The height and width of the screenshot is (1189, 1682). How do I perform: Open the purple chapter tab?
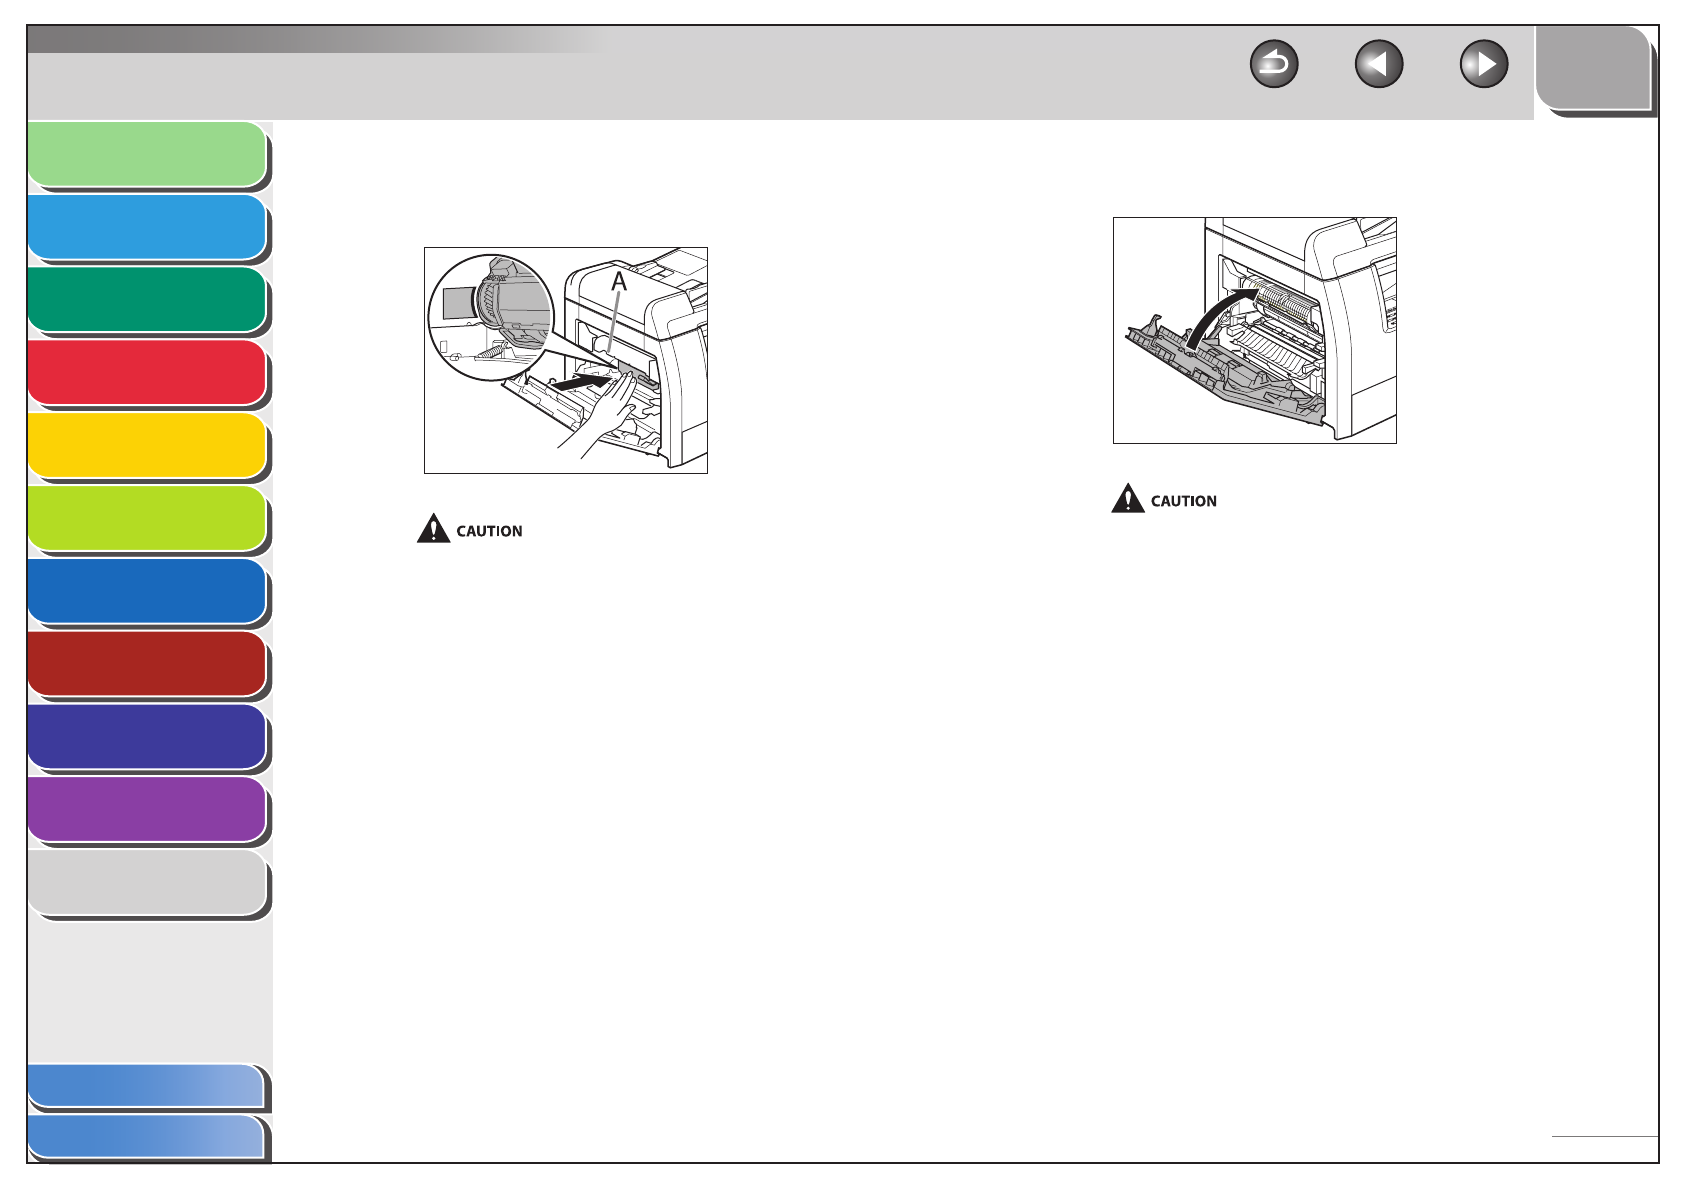148,811
